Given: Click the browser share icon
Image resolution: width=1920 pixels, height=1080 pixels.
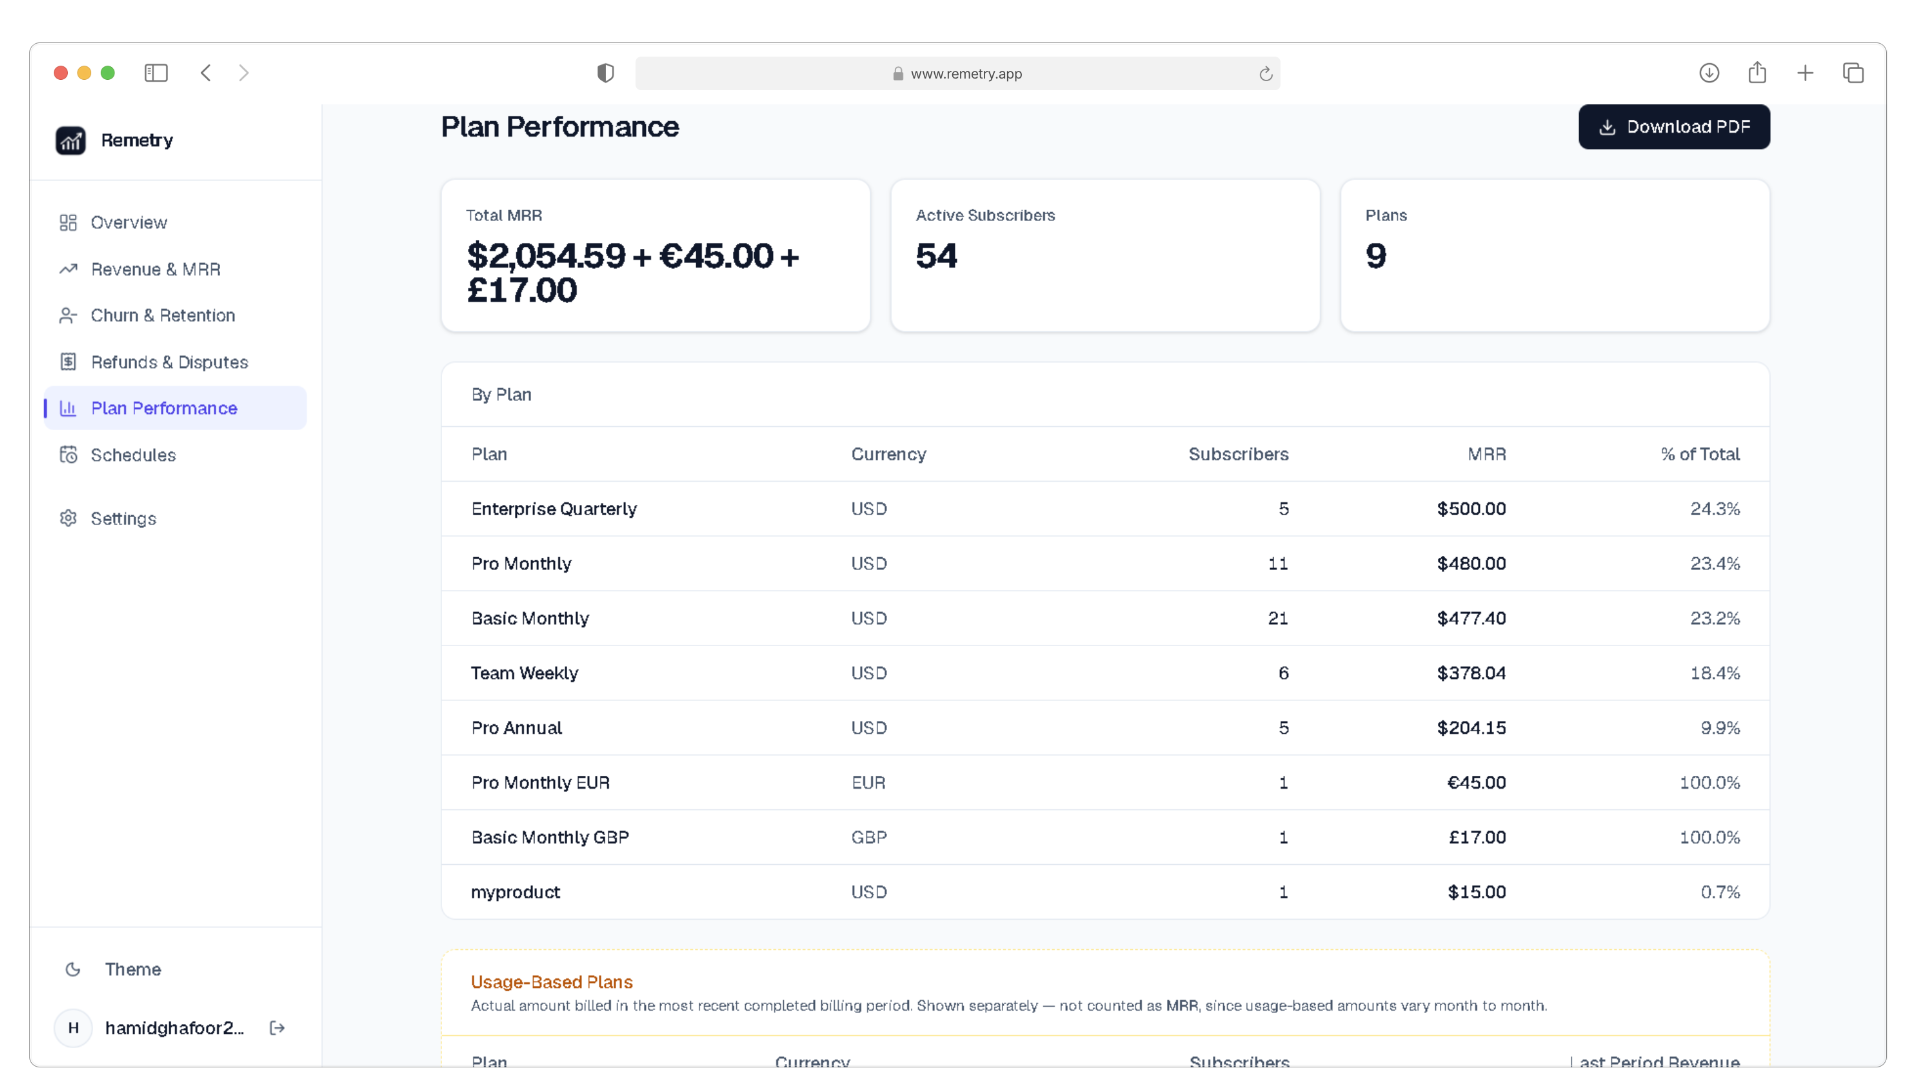Looking at the screenshot, I should click(1757, 72).
